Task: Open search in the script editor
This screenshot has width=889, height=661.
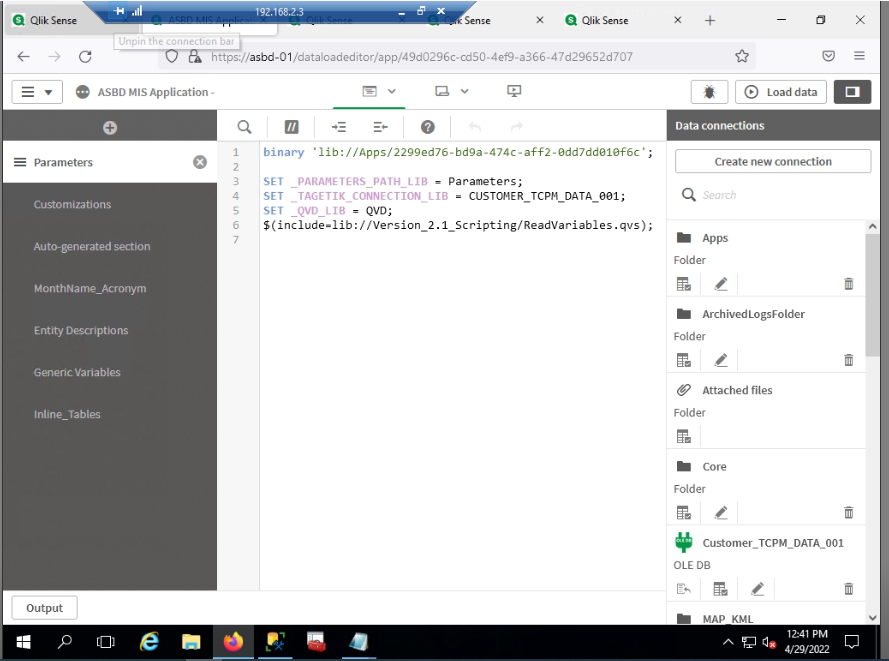Action: point(244,127)
